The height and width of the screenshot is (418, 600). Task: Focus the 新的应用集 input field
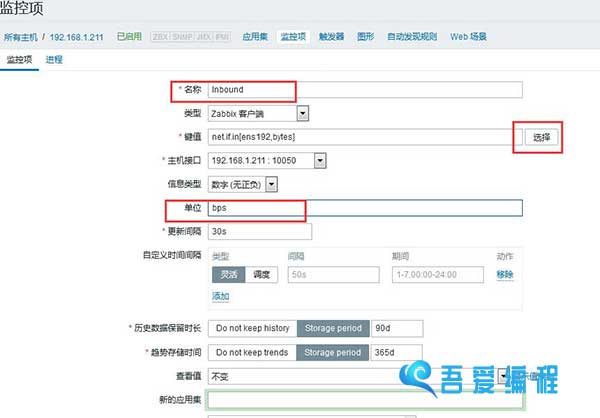pyautogui.click(x=365, y=400)
